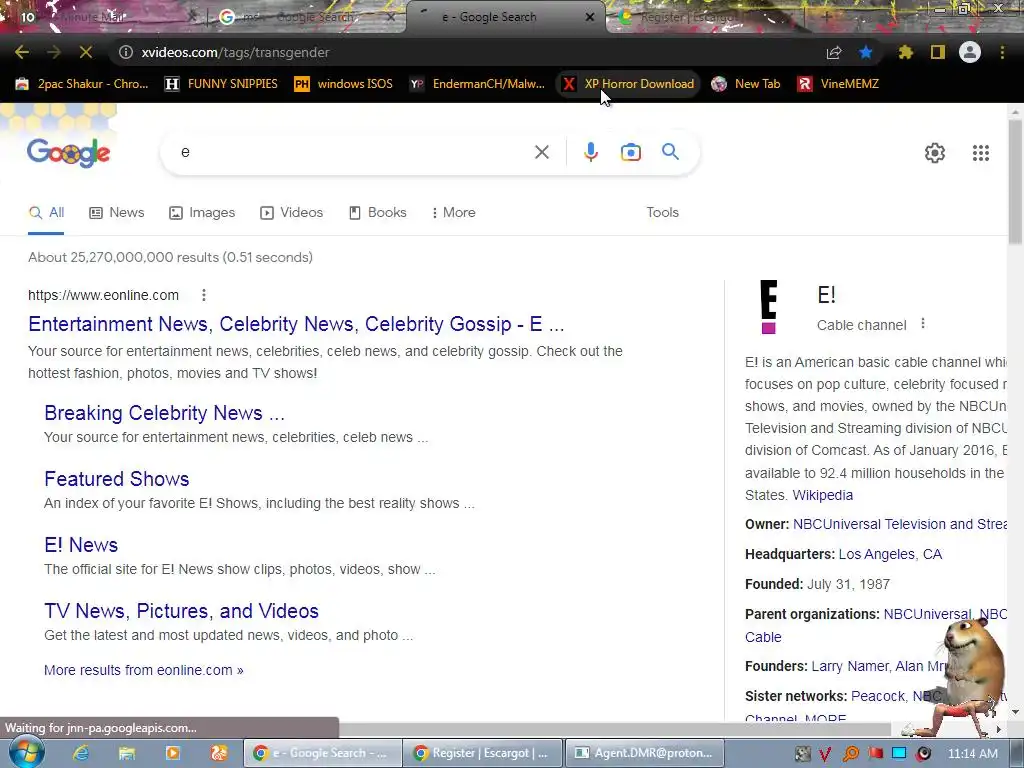Open the media player taskbar icon

click(x=172, y=753)
